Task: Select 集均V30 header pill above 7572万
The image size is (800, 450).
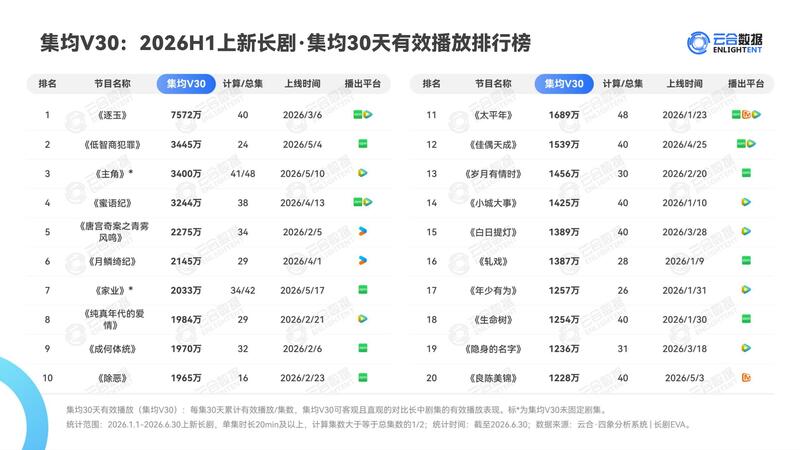Action: pos(186,84)
